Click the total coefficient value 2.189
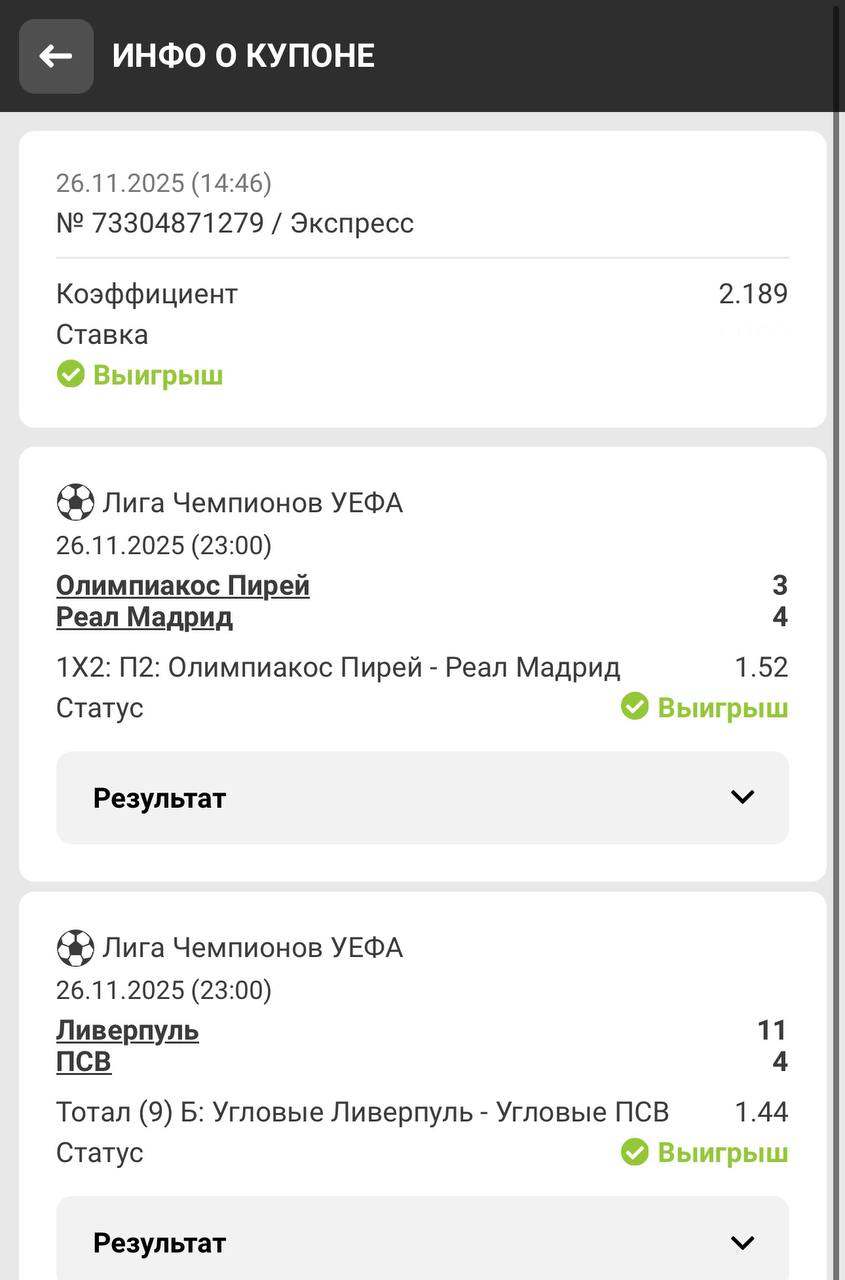Screen dimensions: 845x1280 (x=752, y=294)
